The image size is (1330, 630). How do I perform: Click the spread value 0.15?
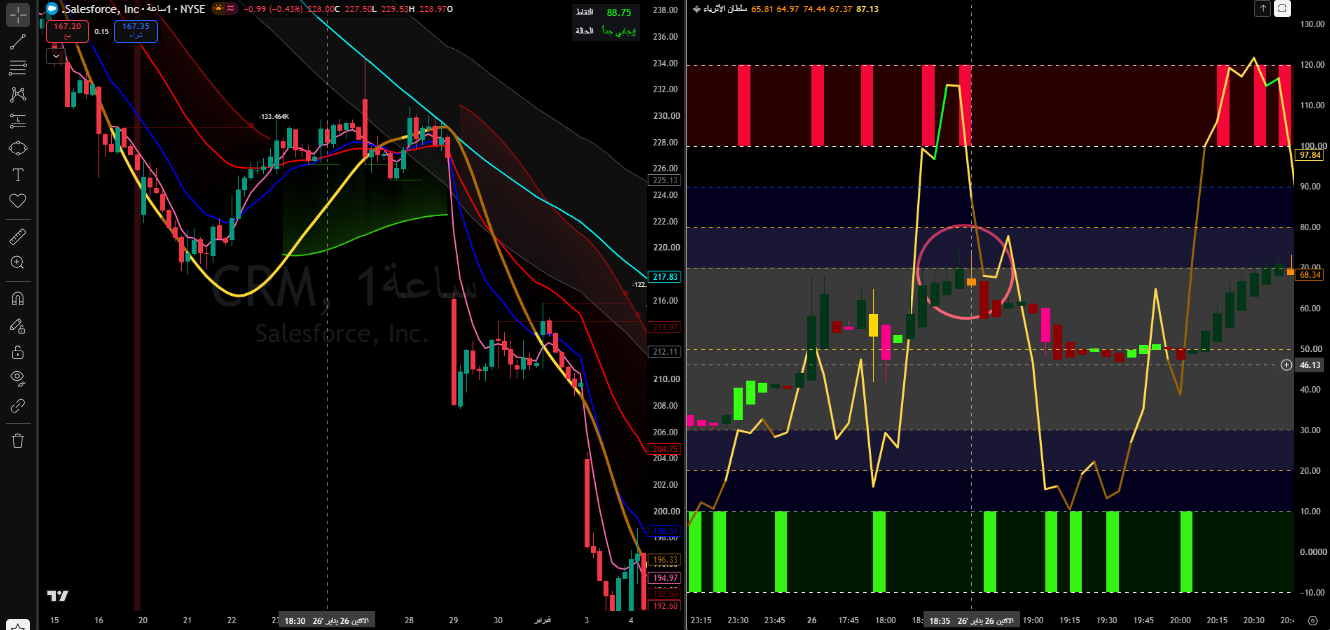click(x=101, y=31)
